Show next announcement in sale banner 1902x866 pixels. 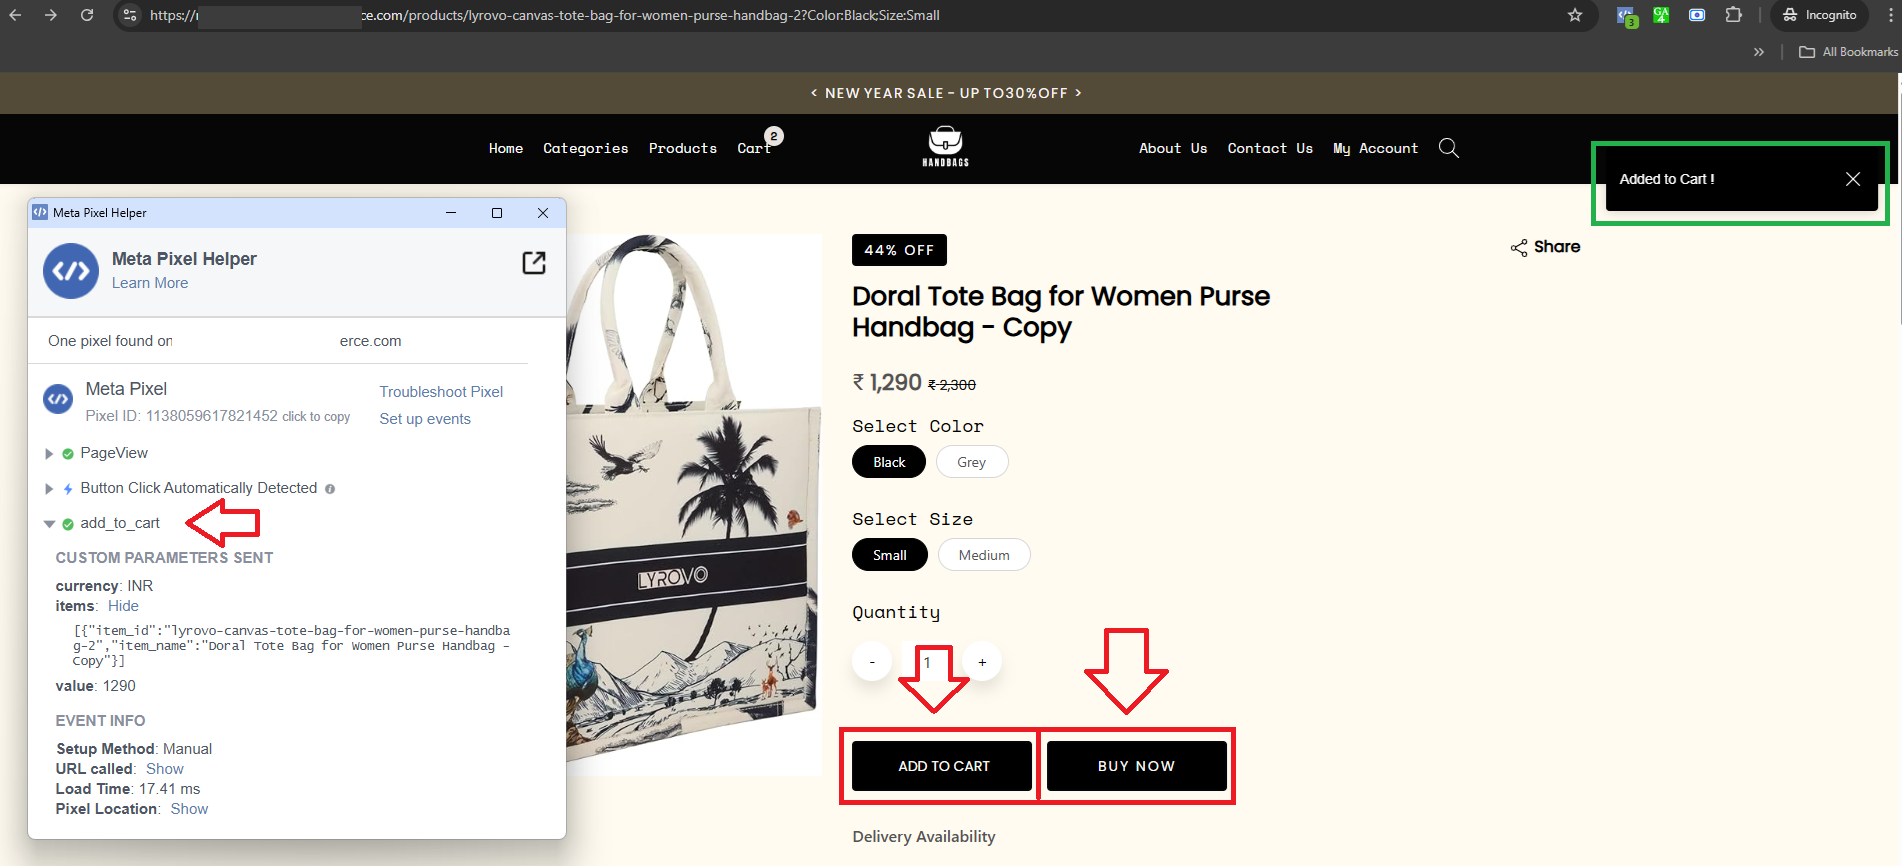click(x=1078, y=93)
